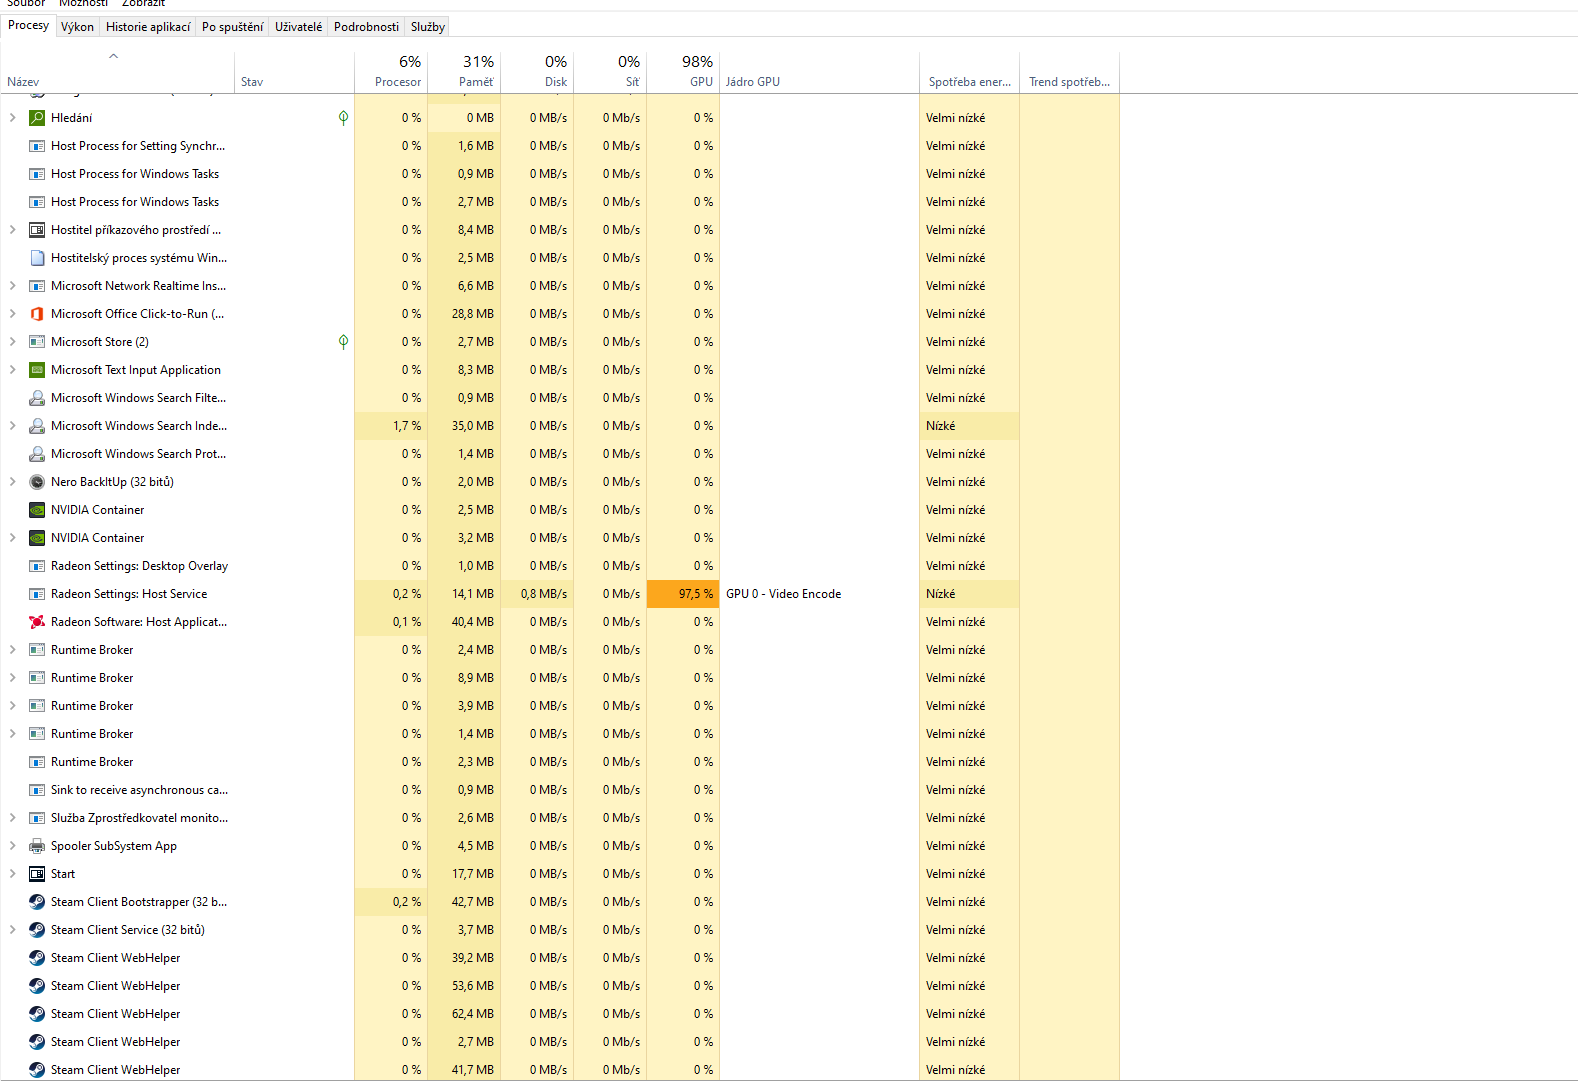Click the GPU 0 - Video Encode text

click(784, 594)
